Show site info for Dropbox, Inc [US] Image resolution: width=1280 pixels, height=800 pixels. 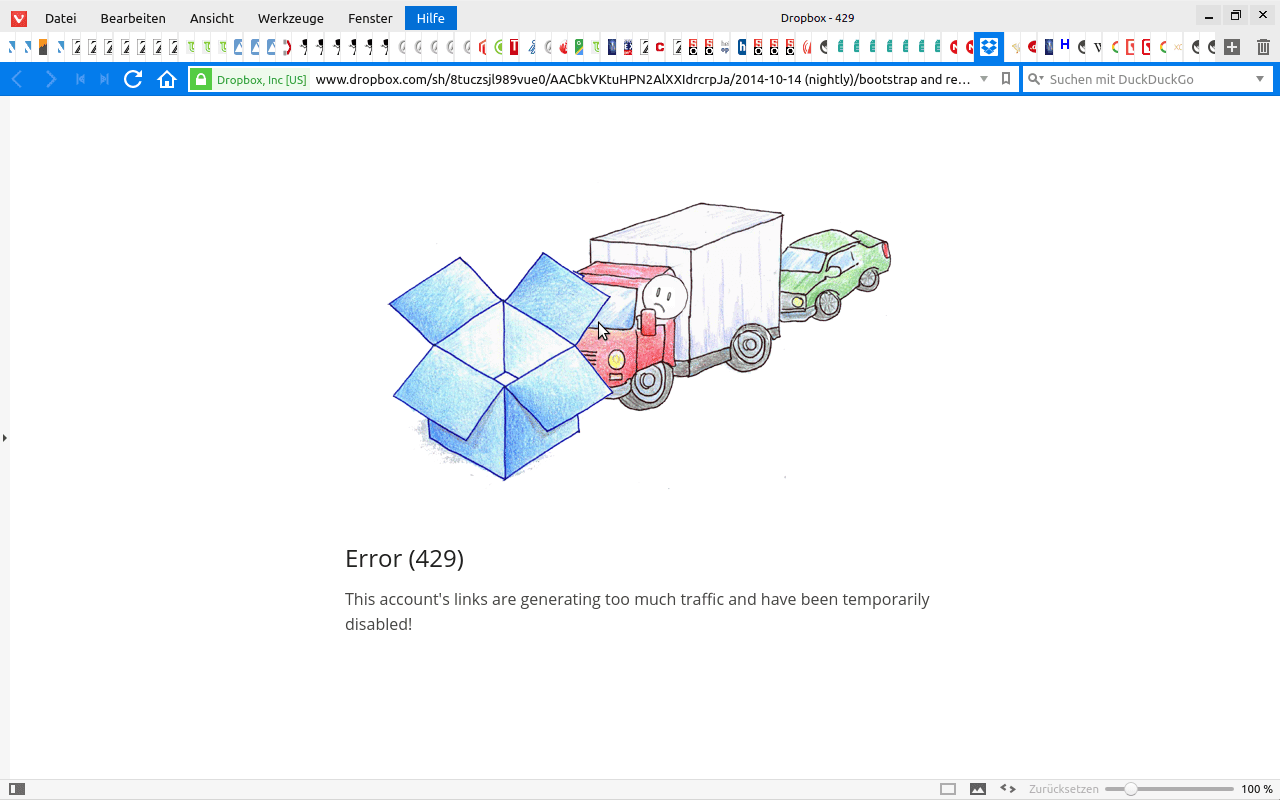coord(250,79)
